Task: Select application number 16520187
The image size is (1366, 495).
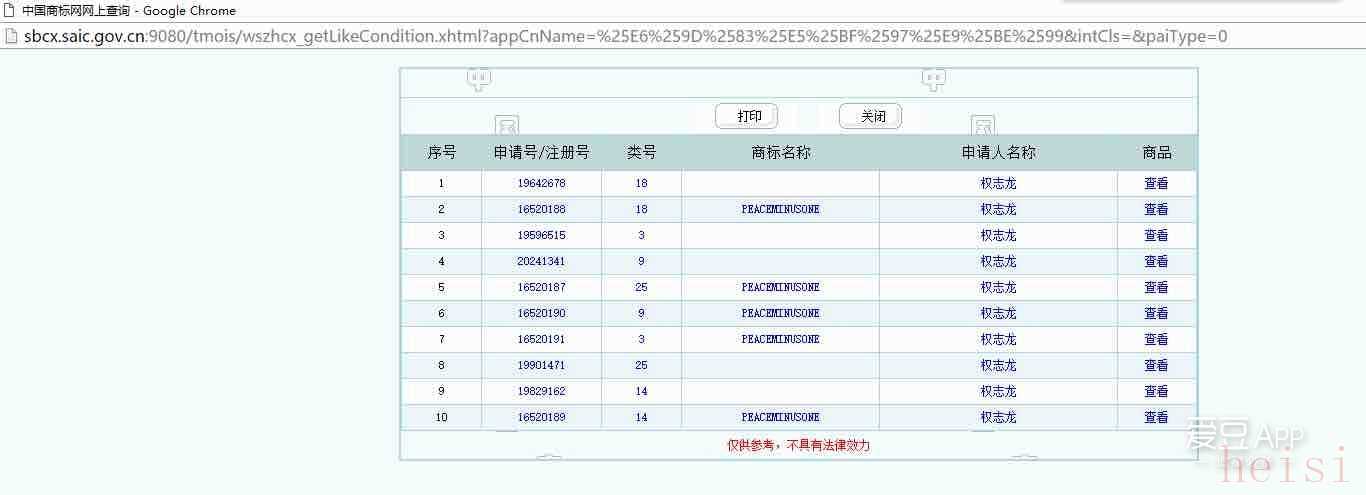Action: tap(541, 288)
